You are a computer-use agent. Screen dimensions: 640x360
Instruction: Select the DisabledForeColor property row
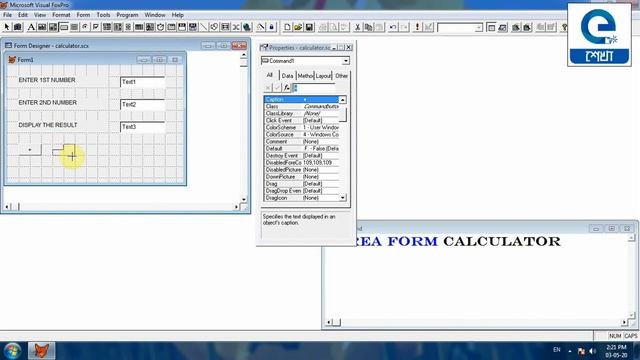coord(301,162)
